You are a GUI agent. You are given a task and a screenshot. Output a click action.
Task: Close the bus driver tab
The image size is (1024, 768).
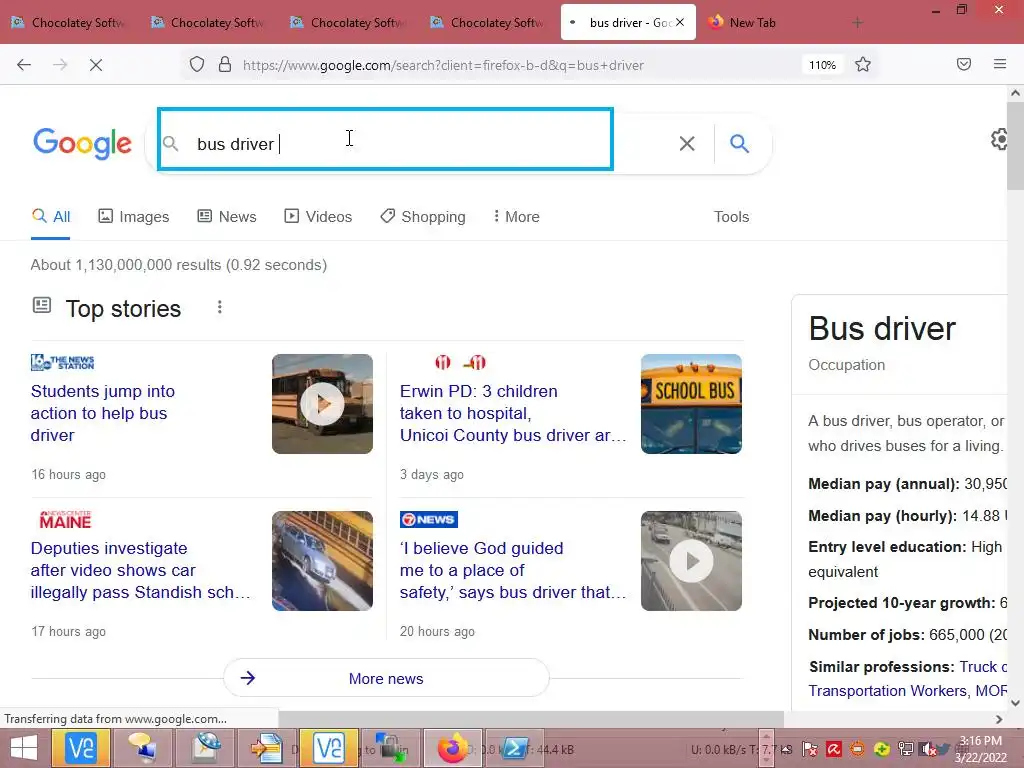680,22
